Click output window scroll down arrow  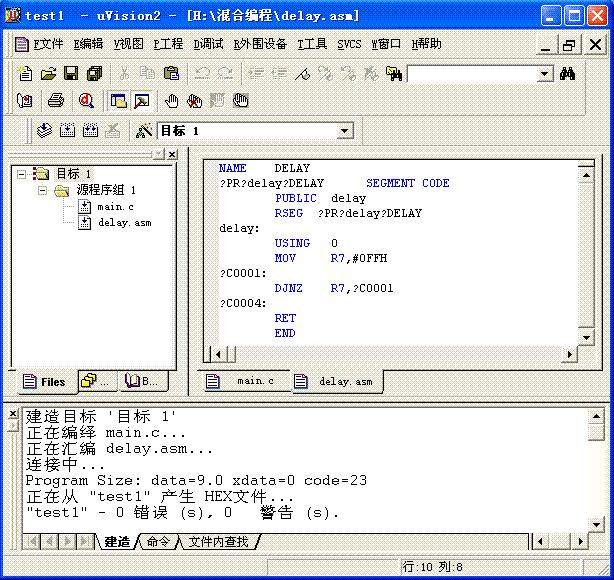point(596,525)
